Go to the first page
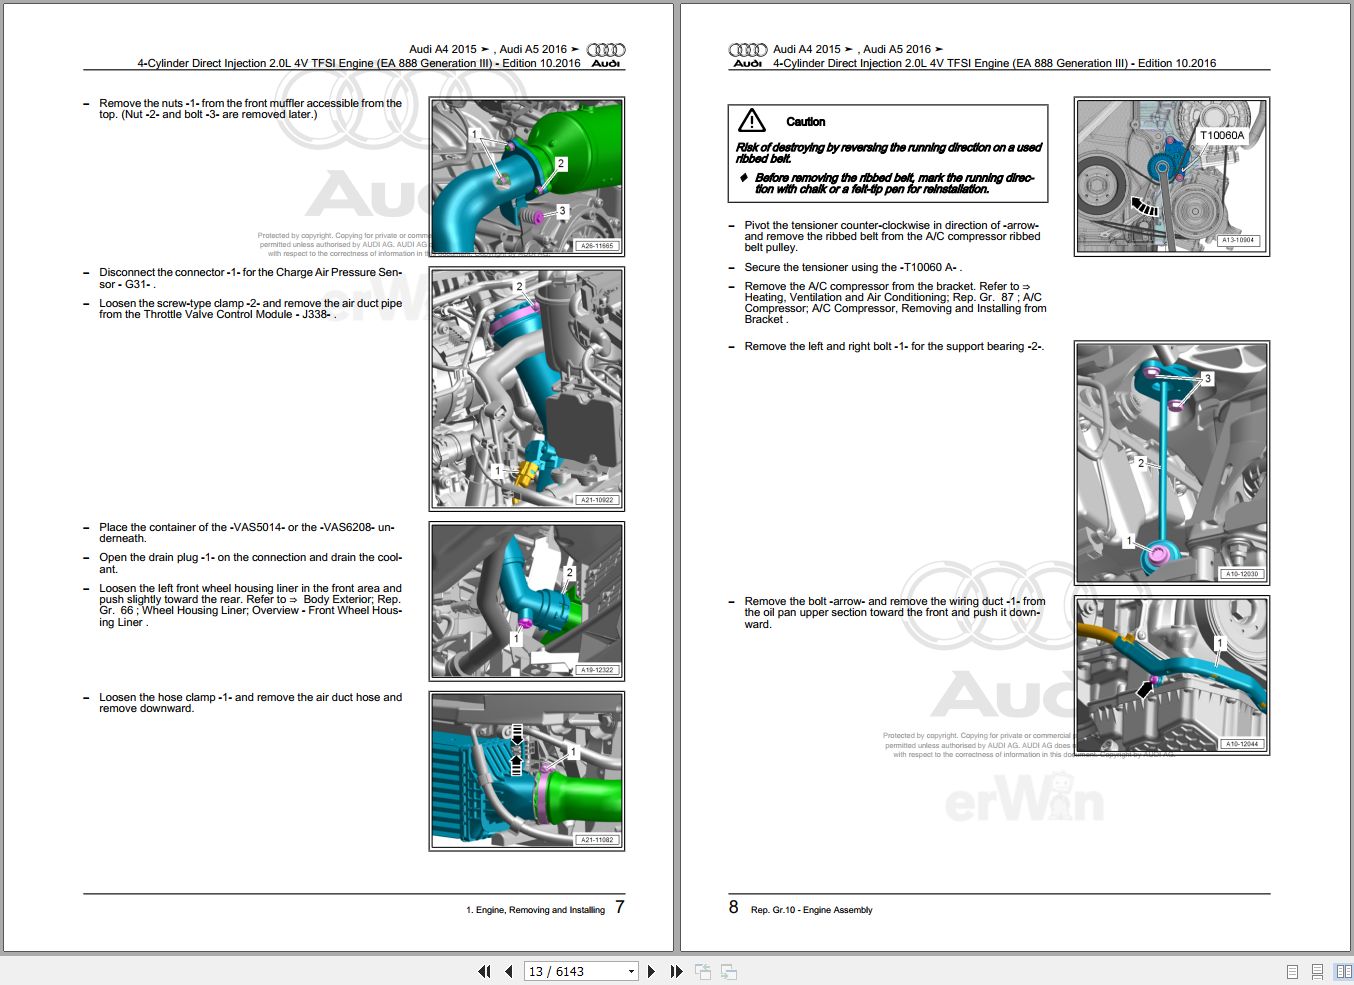This screenshot has width=1354, height=985. pos(485,971)
